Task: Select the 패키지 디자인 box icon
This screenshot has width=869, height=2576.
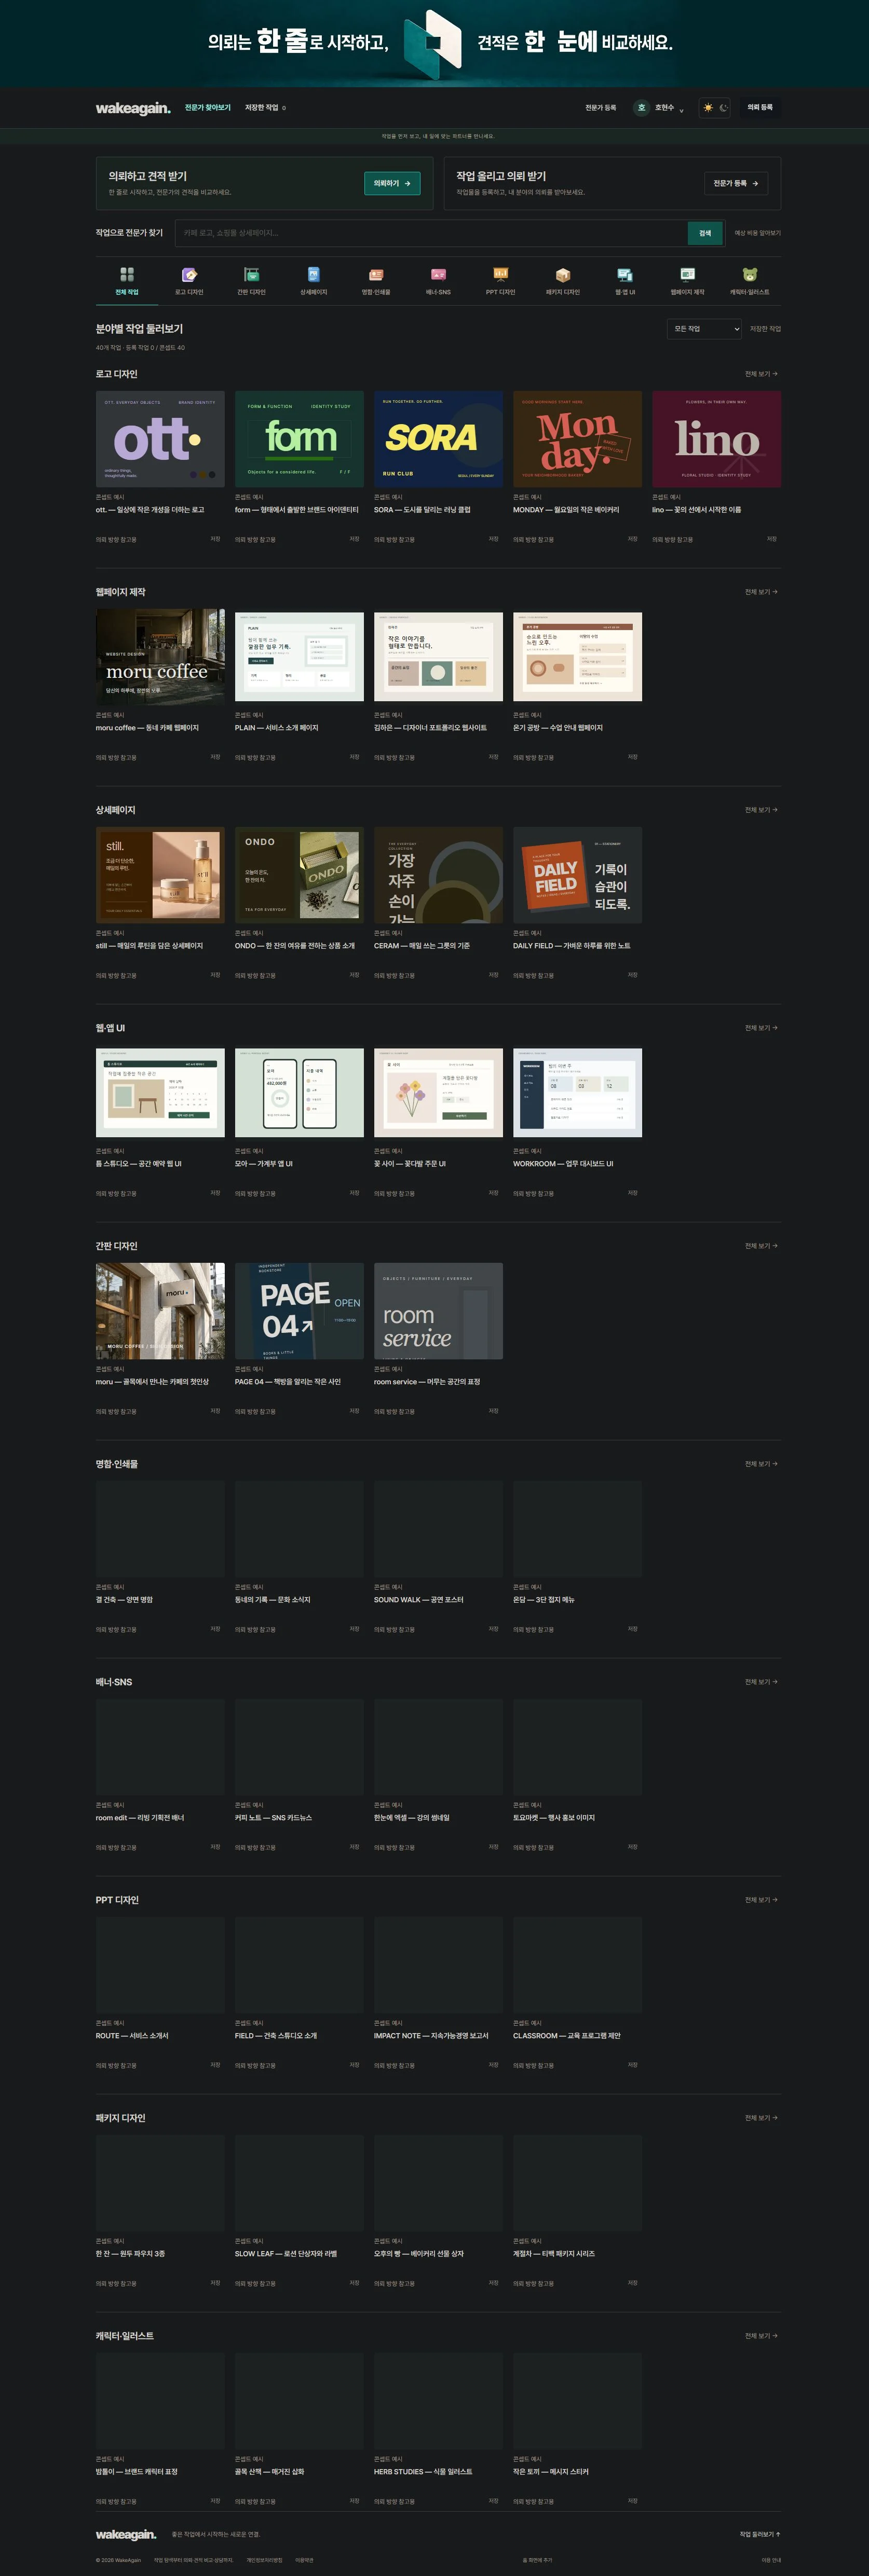Action: pyautogui.click(x=563, y=274)
